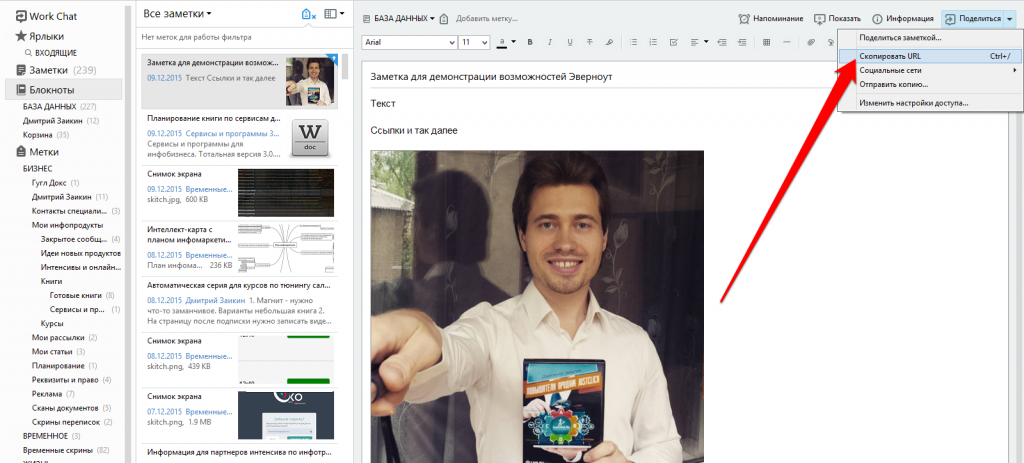Apply the highlighter tool

609,42
